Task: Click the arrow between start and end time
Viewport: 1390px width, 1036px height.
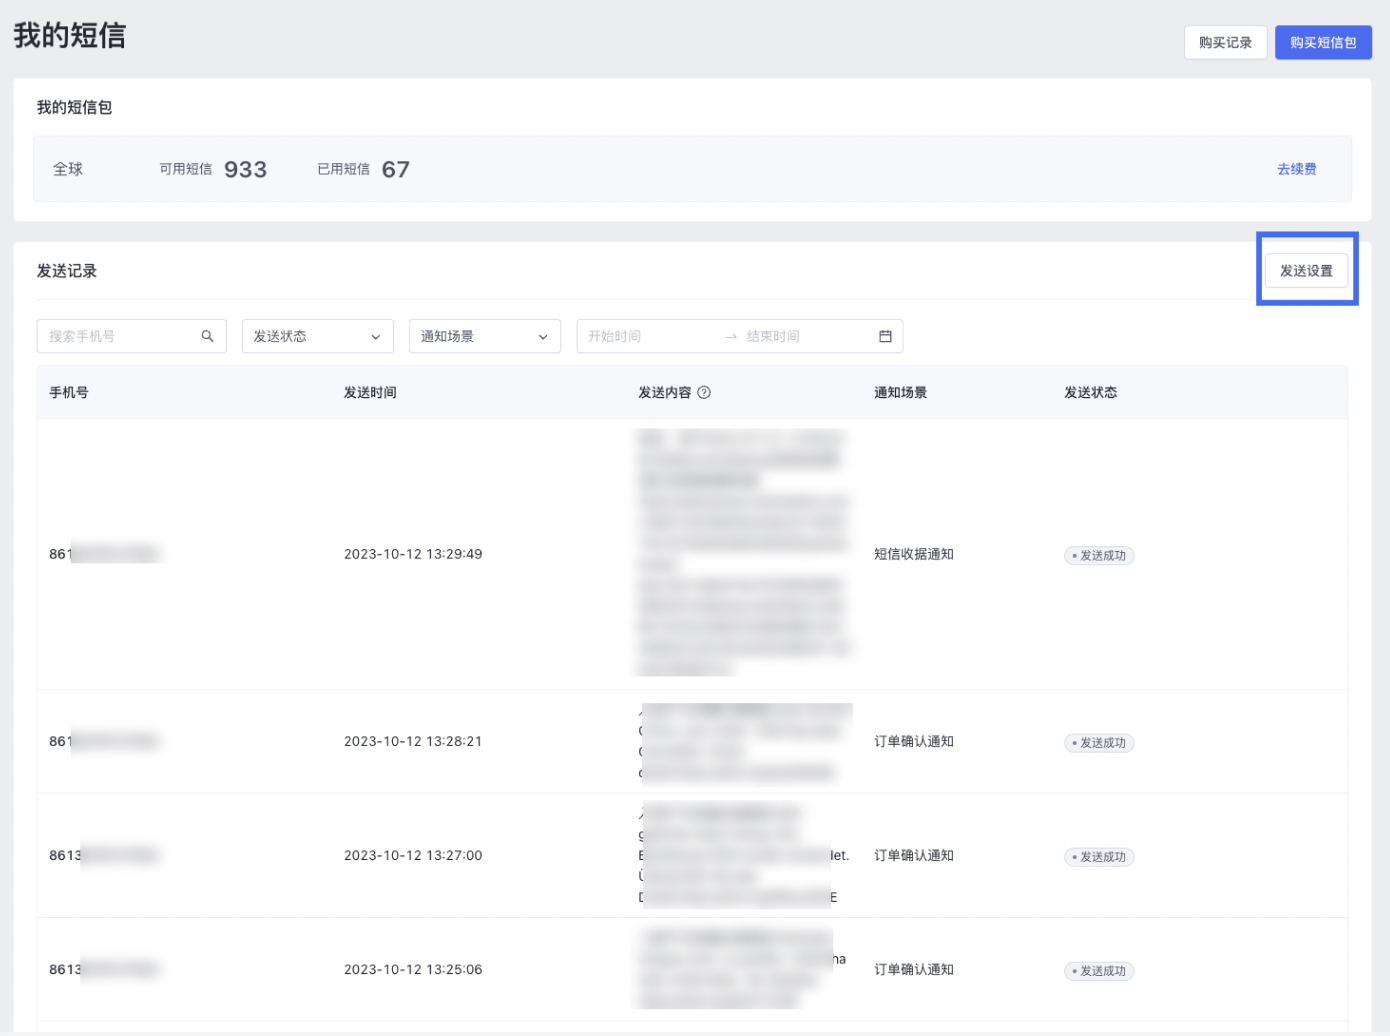Action: (731, 337)
